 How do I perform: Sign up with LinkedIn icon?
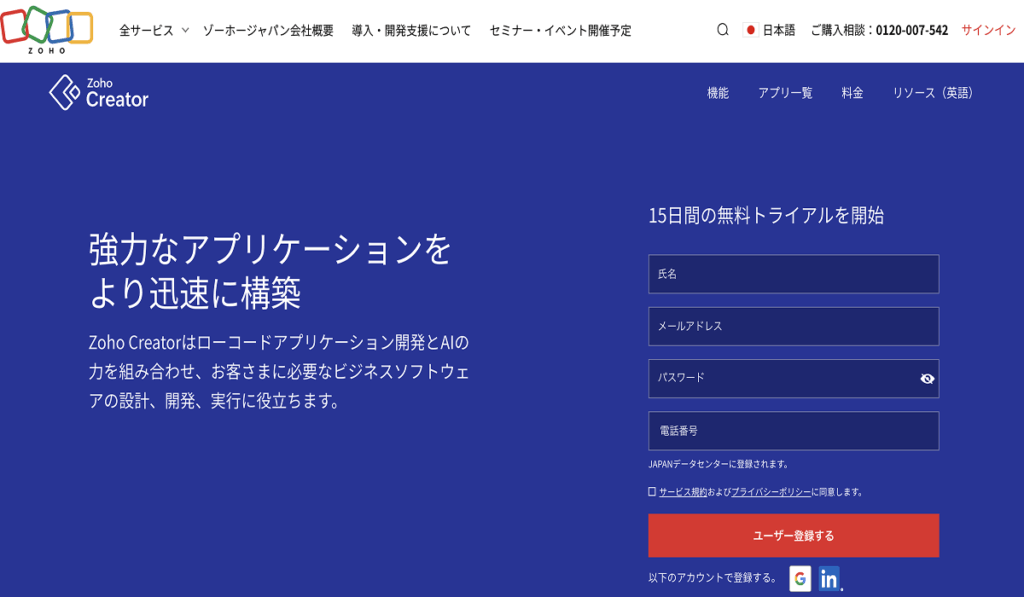pyautogui.click(x=828, y=578)
